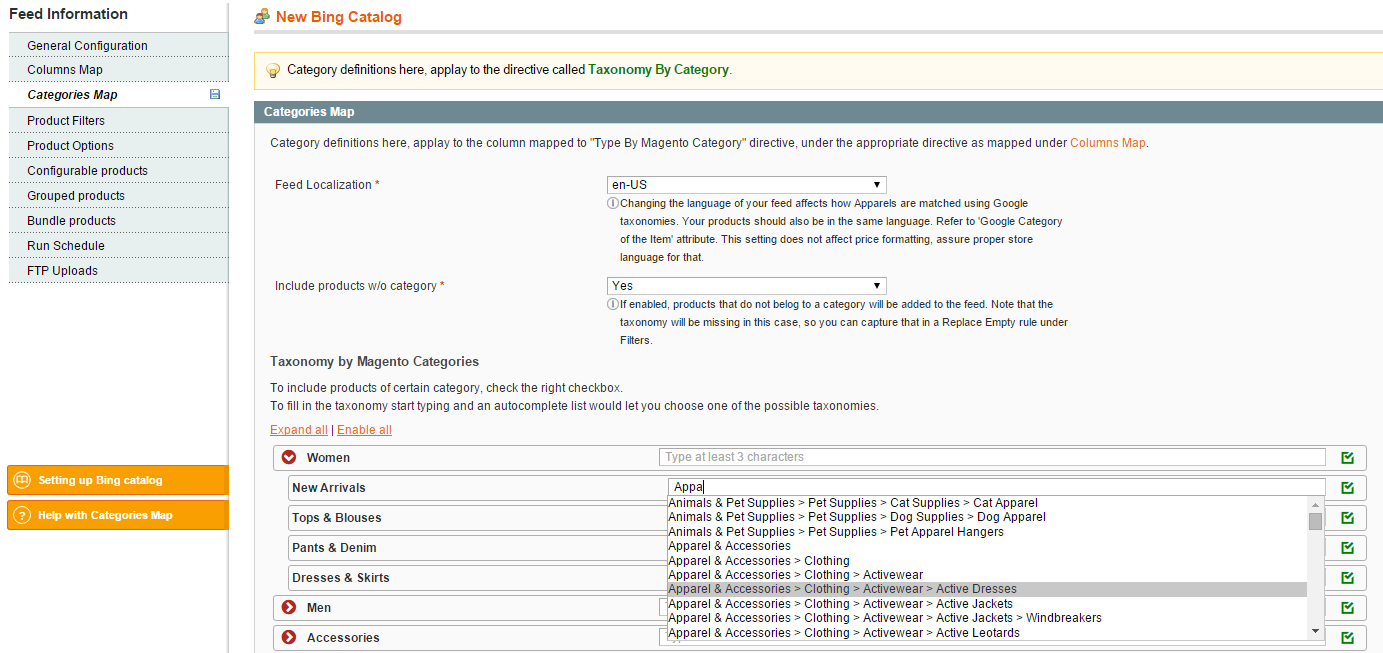The width and height of the screenshot is (1383, 653).
Task: Open the FTP Uploads tab
Action: click(x=118, y=270)
